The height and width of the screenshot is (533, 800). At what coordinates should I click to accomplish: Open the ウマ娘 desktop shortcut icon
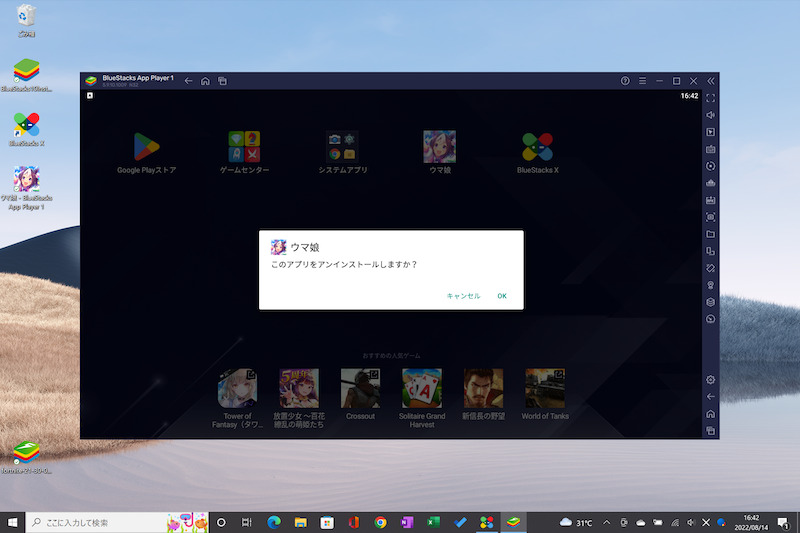coord(27,180)
